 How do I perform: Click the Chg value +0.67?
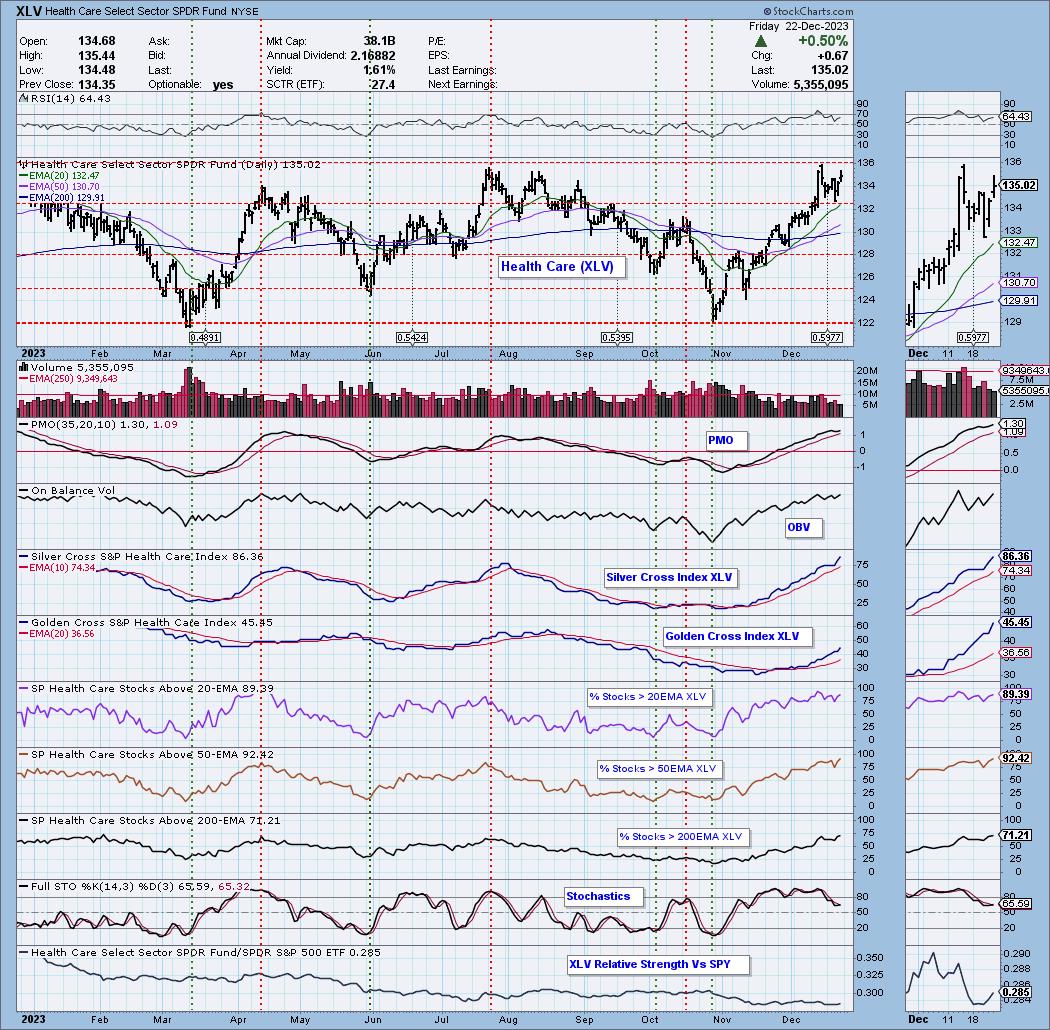[x=832, y=56]
